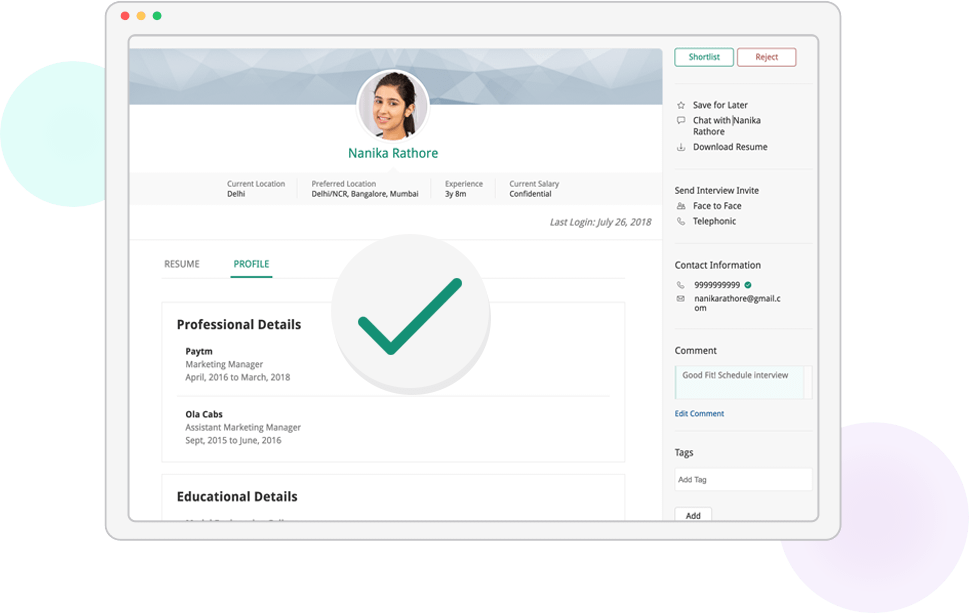Click Nanika Rathore's profile photo
The image size is (969, 613).
click(x=393, y=105)
